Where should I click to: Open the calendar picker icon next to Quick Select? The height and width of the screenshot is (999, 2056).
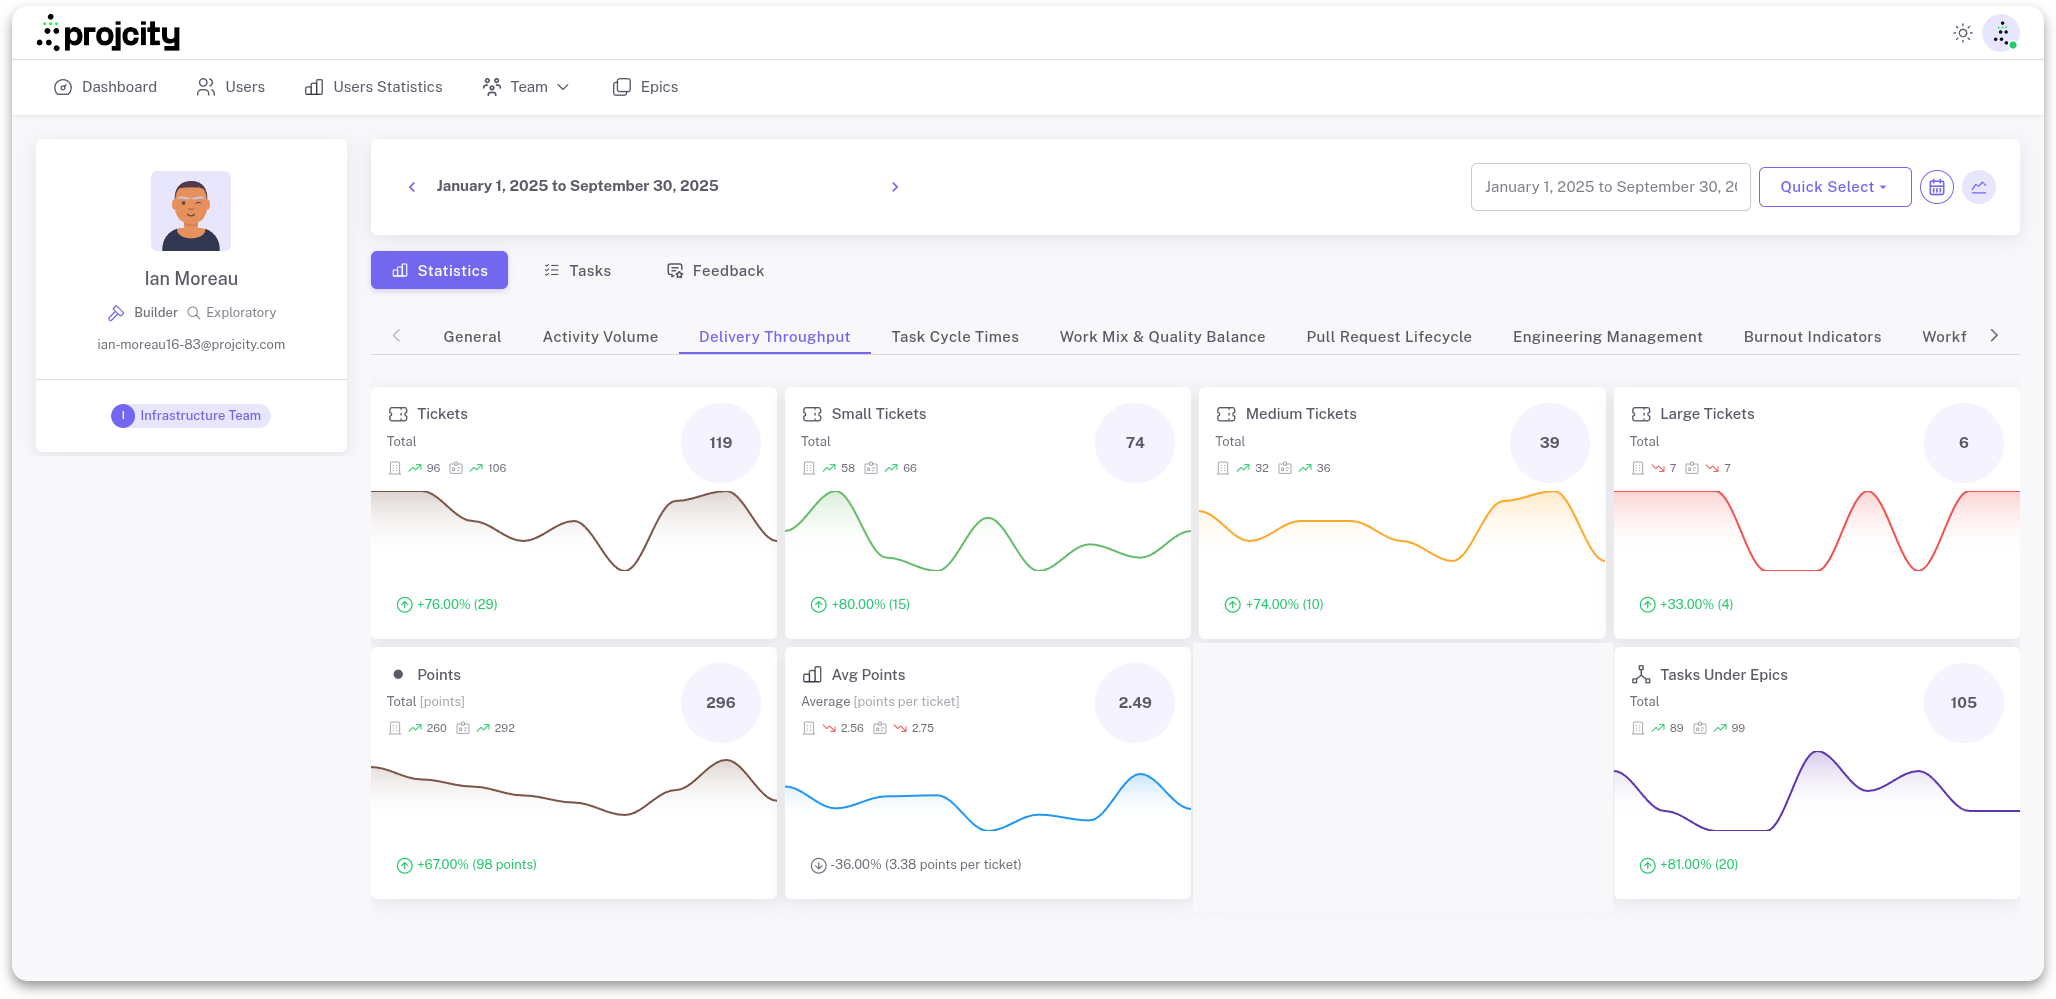point(1937,187)
